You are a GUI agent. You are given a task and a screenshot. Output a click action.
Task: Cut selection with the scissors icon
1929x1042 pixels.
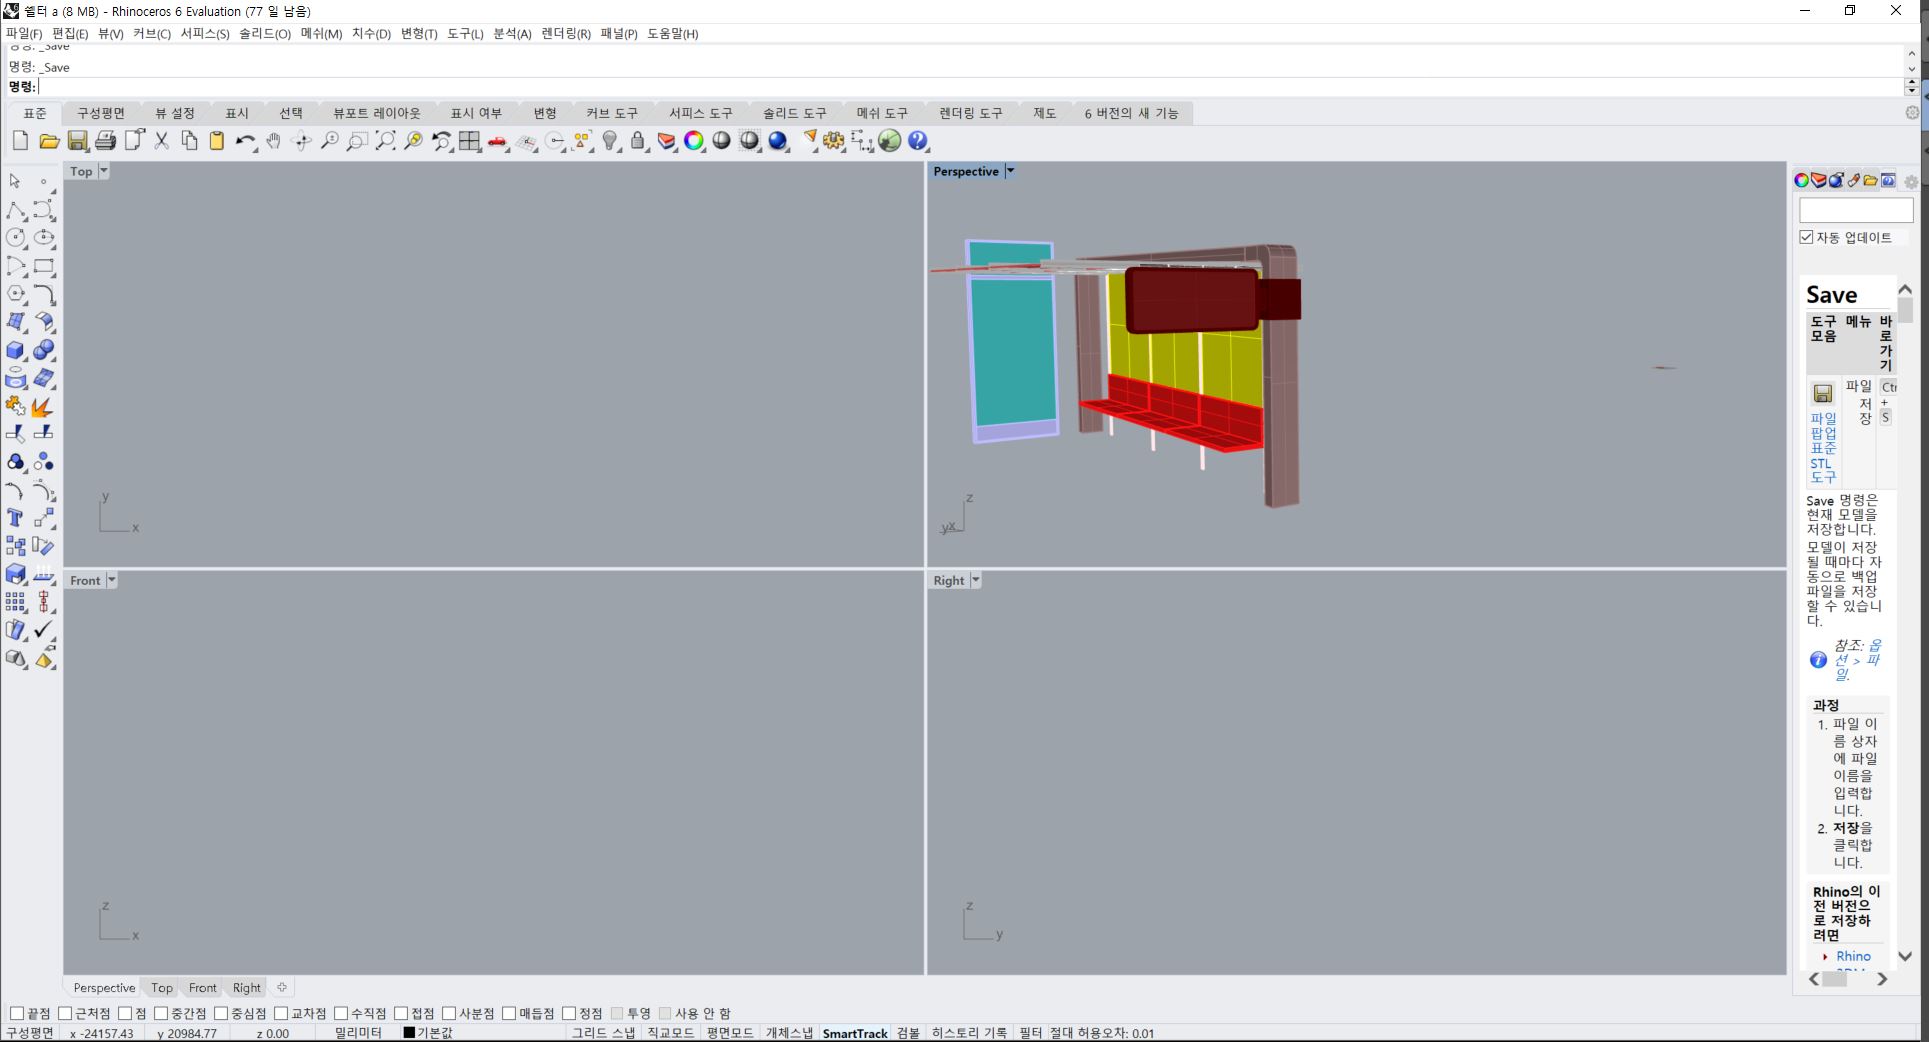pyautogui.click(x=161, y=141)
